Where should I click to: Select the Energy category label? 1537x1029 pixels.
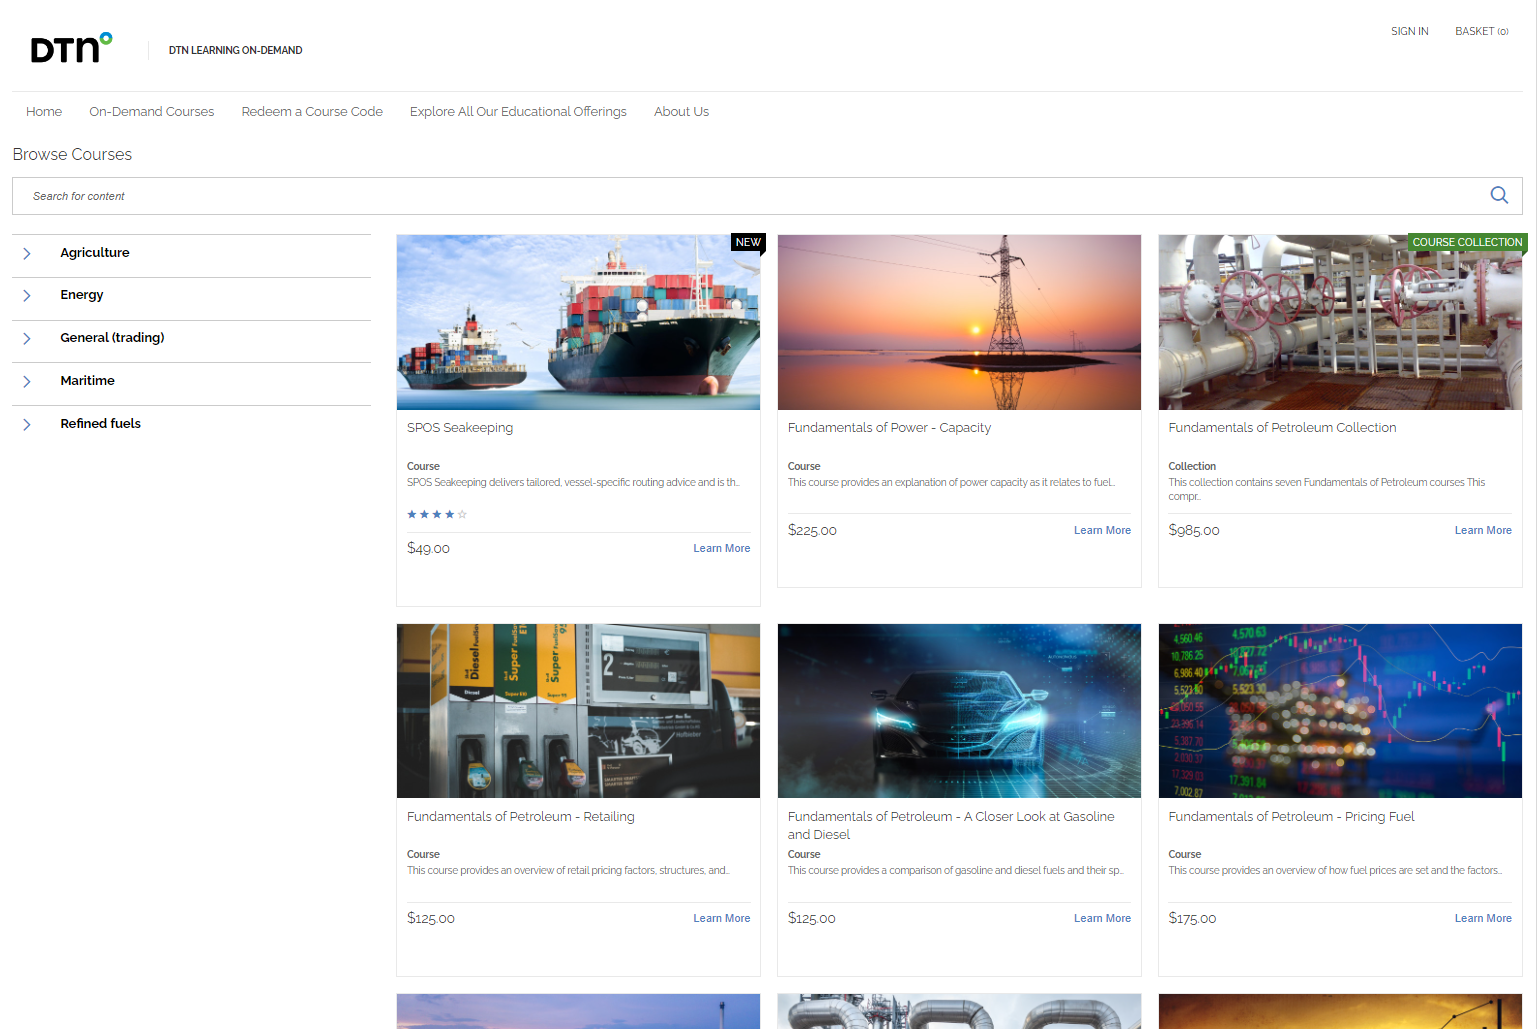click(x=82, y=295)
